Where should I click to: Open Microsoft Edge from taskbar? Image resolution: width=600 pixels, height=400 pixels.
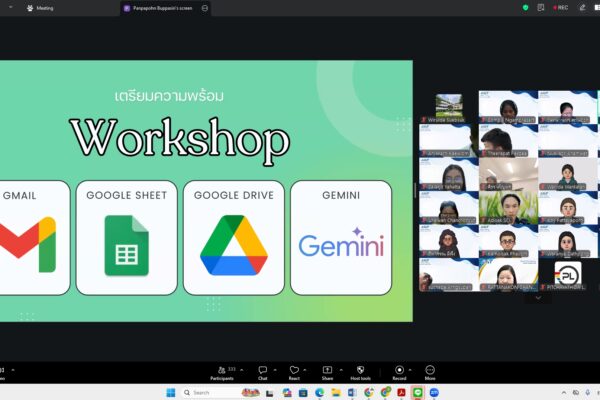(x=320, y=392)
